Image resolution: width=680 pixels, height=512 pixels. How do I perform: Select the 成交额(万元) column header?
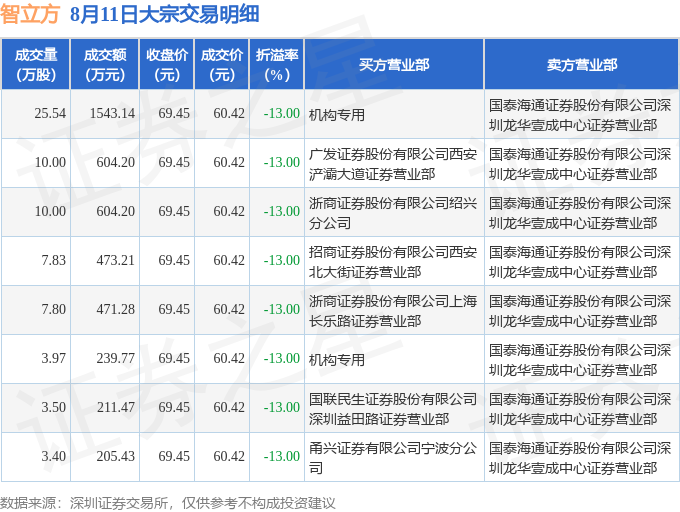[x=105, y=64]
